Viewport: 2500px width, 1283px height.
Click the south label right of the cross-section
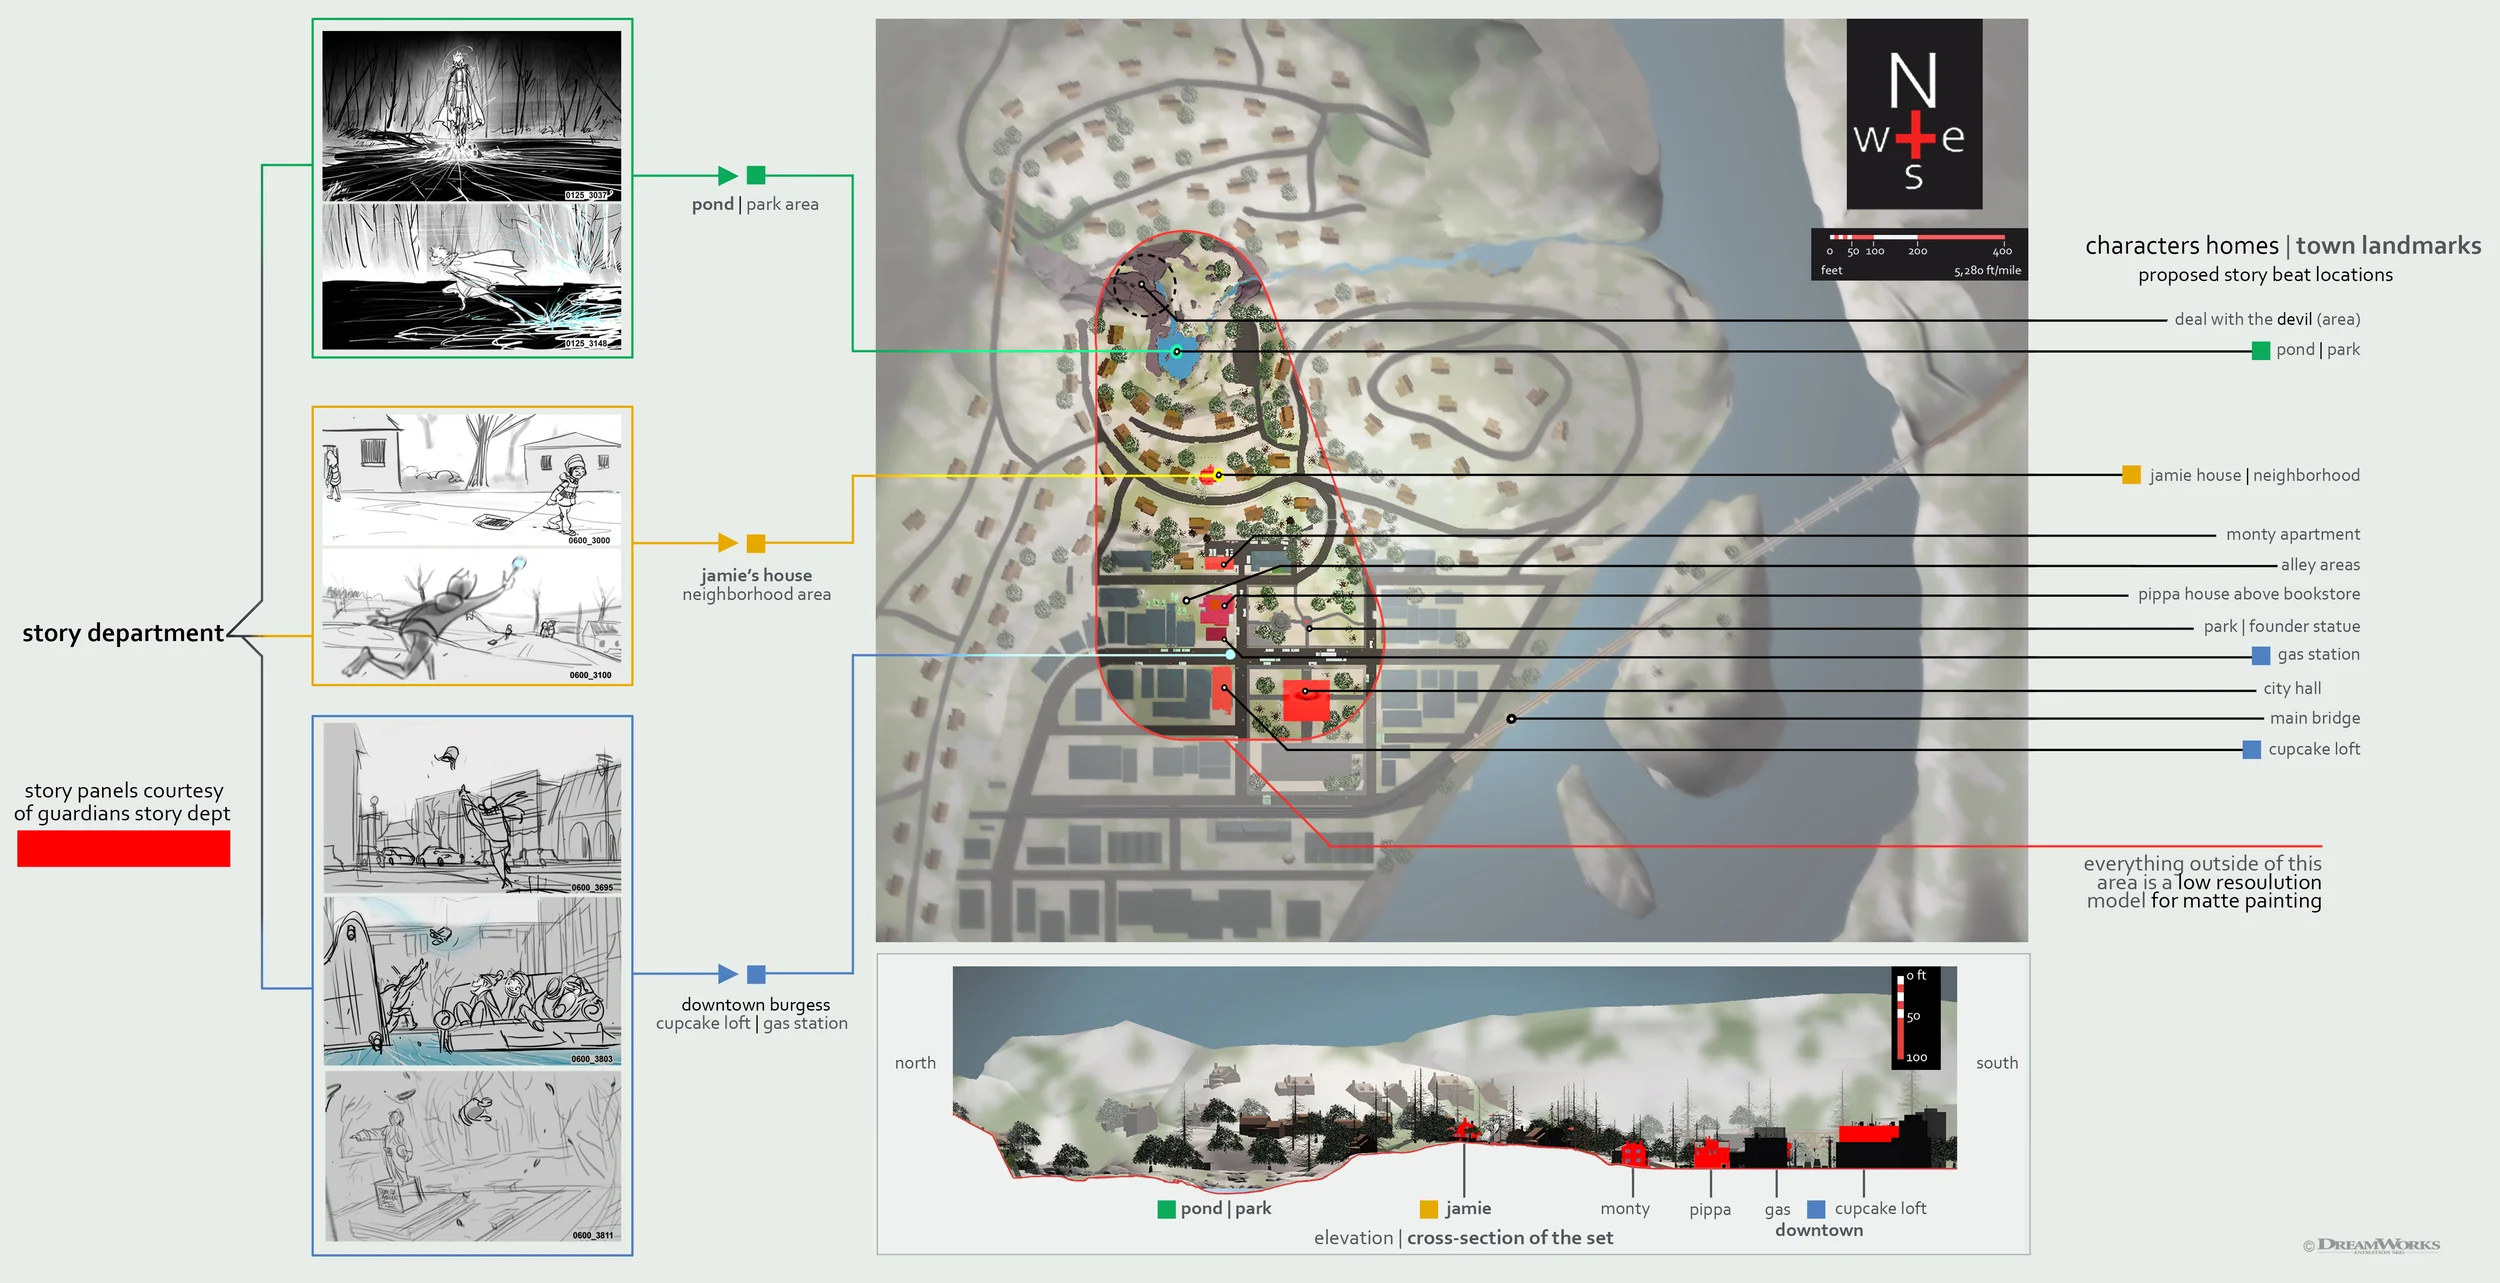pos(1997,1063)
